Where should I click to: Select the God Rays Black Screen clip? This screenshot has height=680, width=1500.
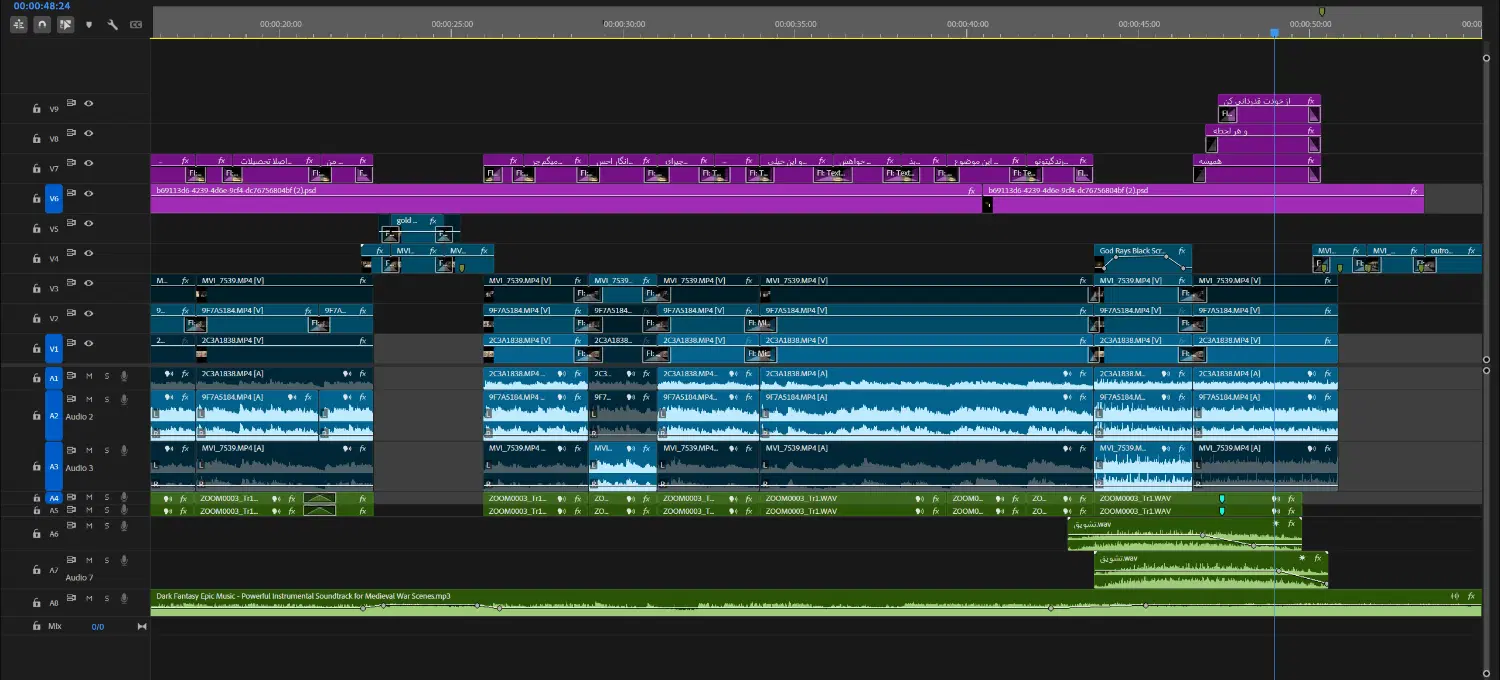click(1142, 259)
